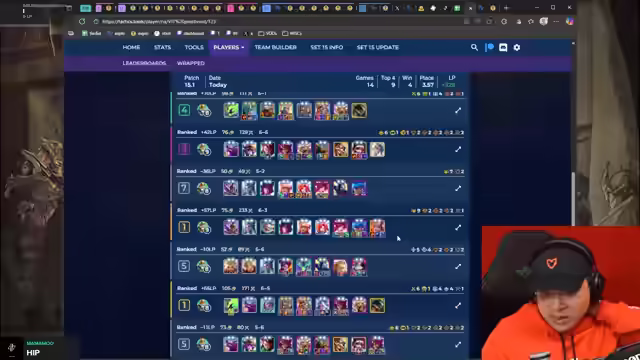
Task: Click the Patch '15.1' value
Action: click(189, 85)
